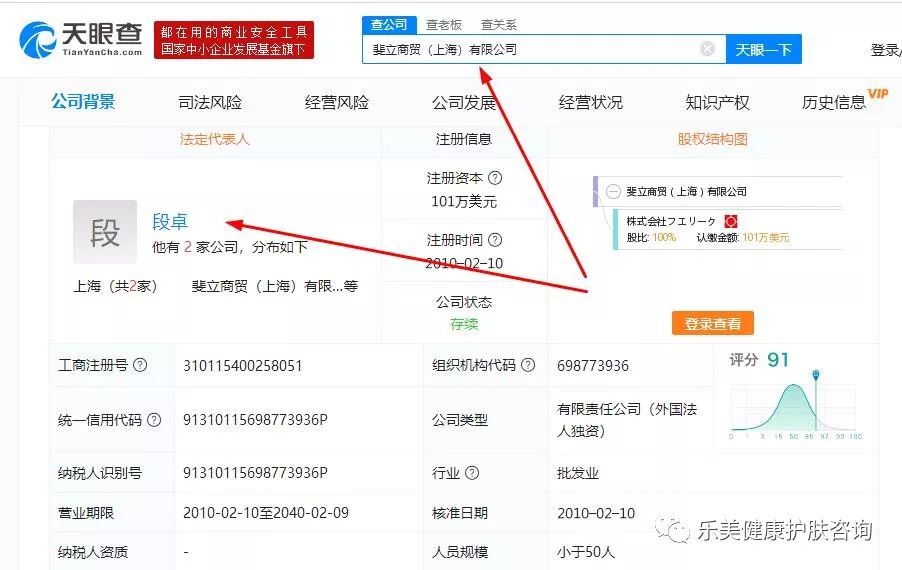Open the 公司背景 navigation tab
The image size is (902, 570).
[83, 102]
